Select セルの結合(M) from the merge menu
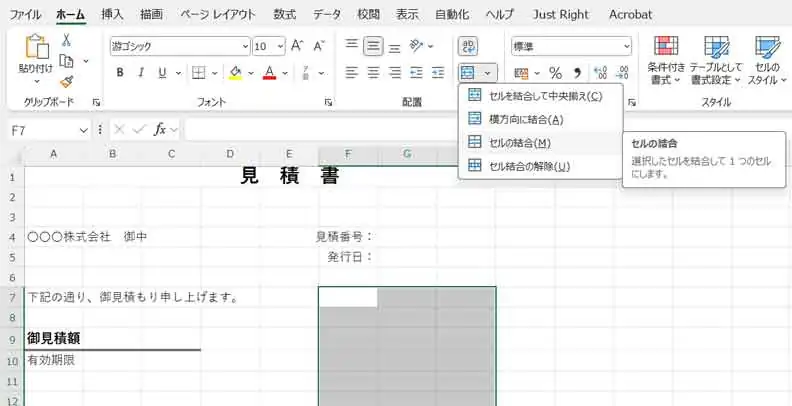Image resolution: width=792 pixels, height=406 pixels. point(519,143)
